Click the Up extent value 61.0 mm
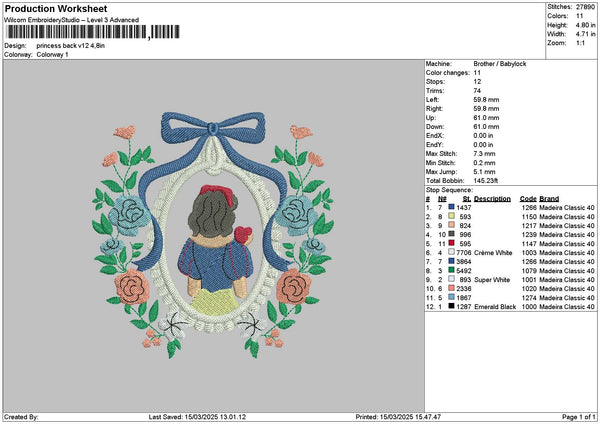Screen dimensions: 600x424 click(486, 118)
